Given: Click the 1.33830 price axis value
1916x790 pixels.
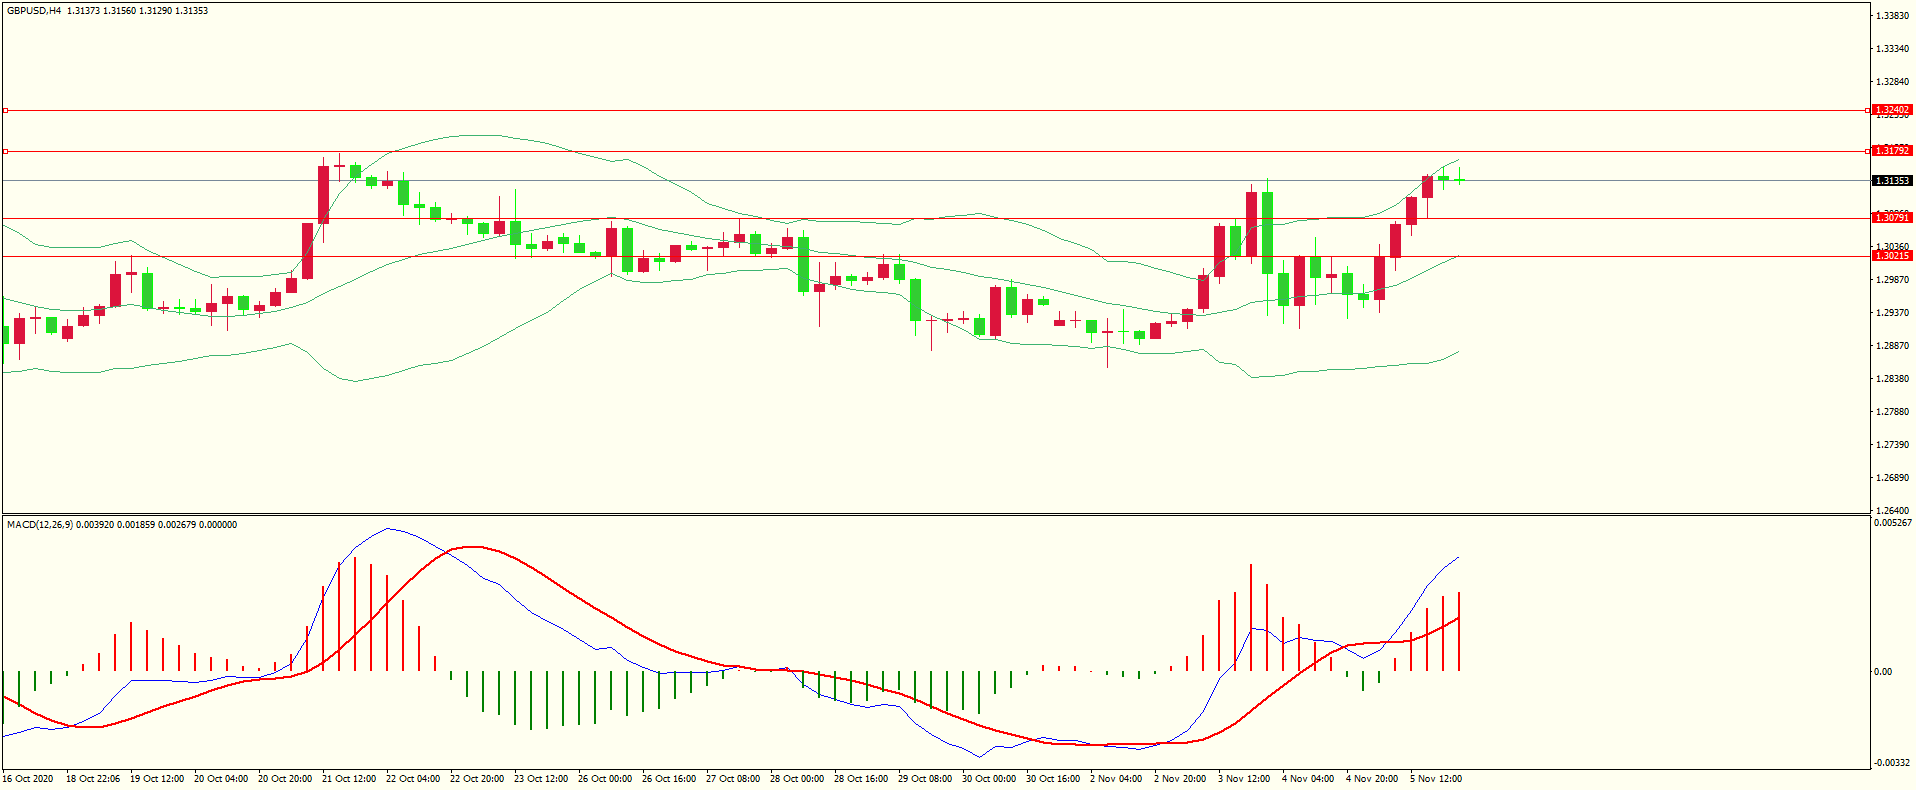Looking at the screenshot, I should tap(1893, 16).
